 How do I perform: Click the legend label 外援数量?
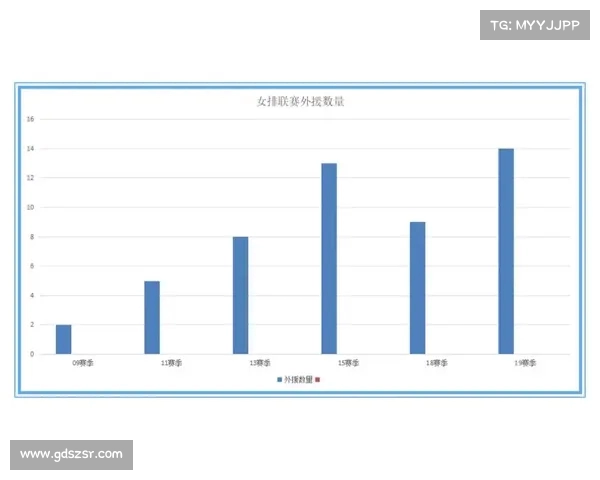pos(298,380)
